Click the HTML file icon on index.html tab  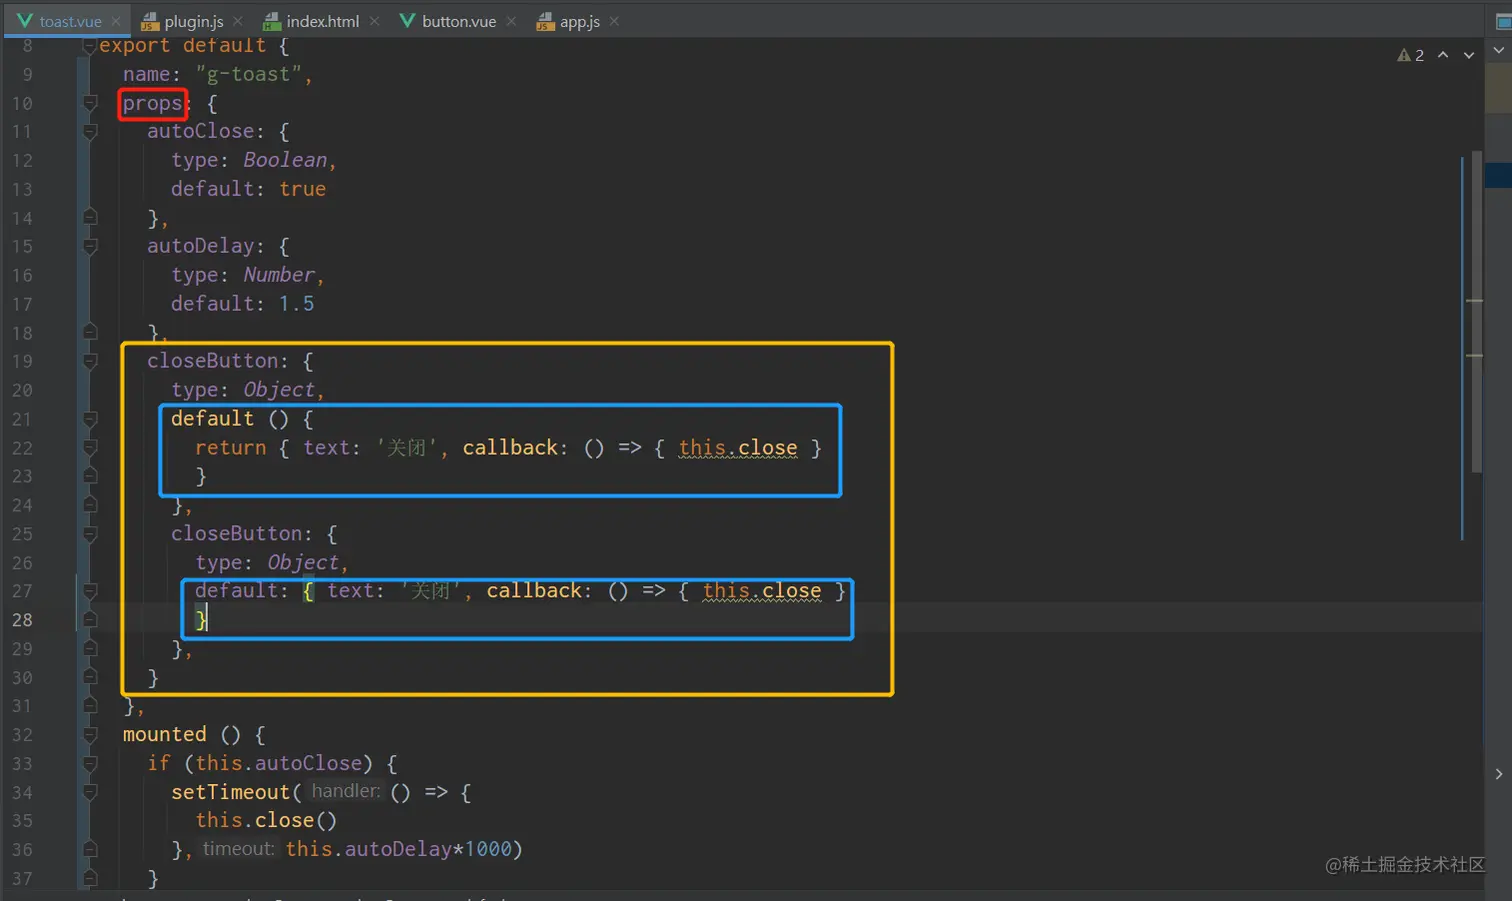tap(271, 21)
